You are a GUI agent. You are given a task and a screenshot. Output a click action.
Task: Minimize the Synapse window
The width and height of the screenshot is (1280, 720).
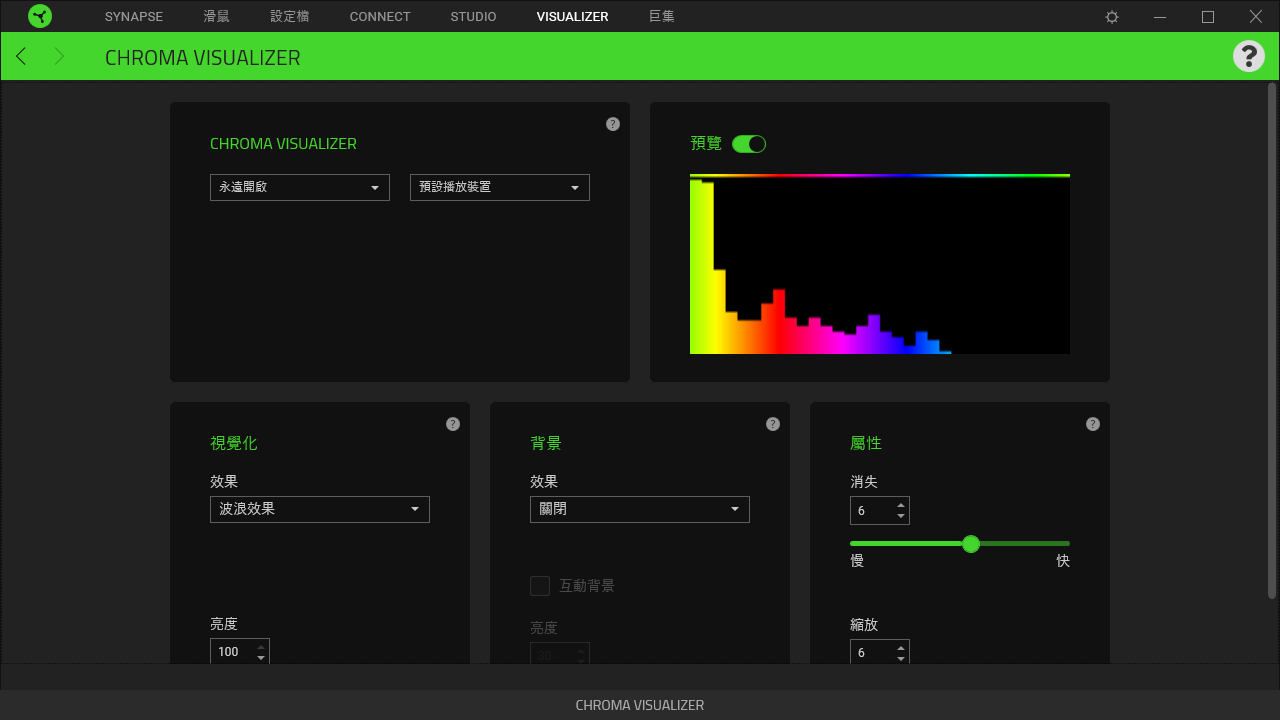coord(1160,17)
